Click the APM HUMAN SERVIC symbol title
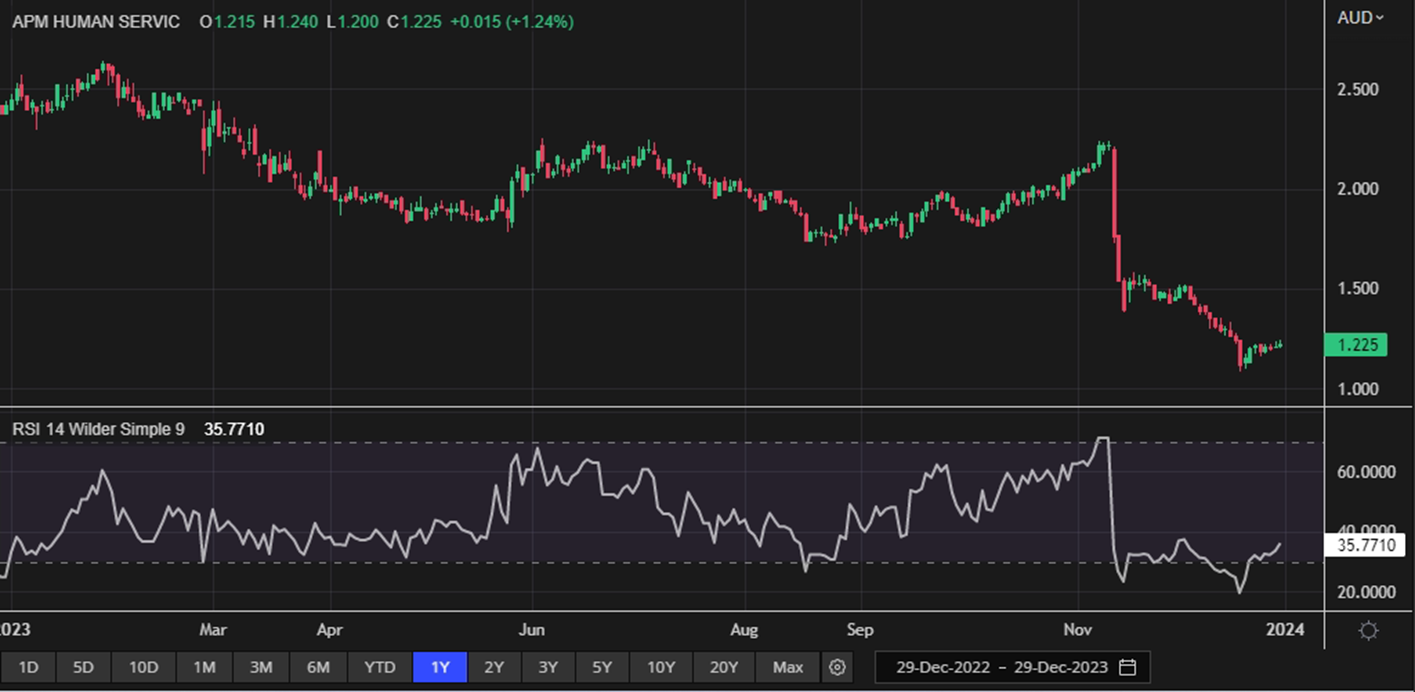 [96, 21]
